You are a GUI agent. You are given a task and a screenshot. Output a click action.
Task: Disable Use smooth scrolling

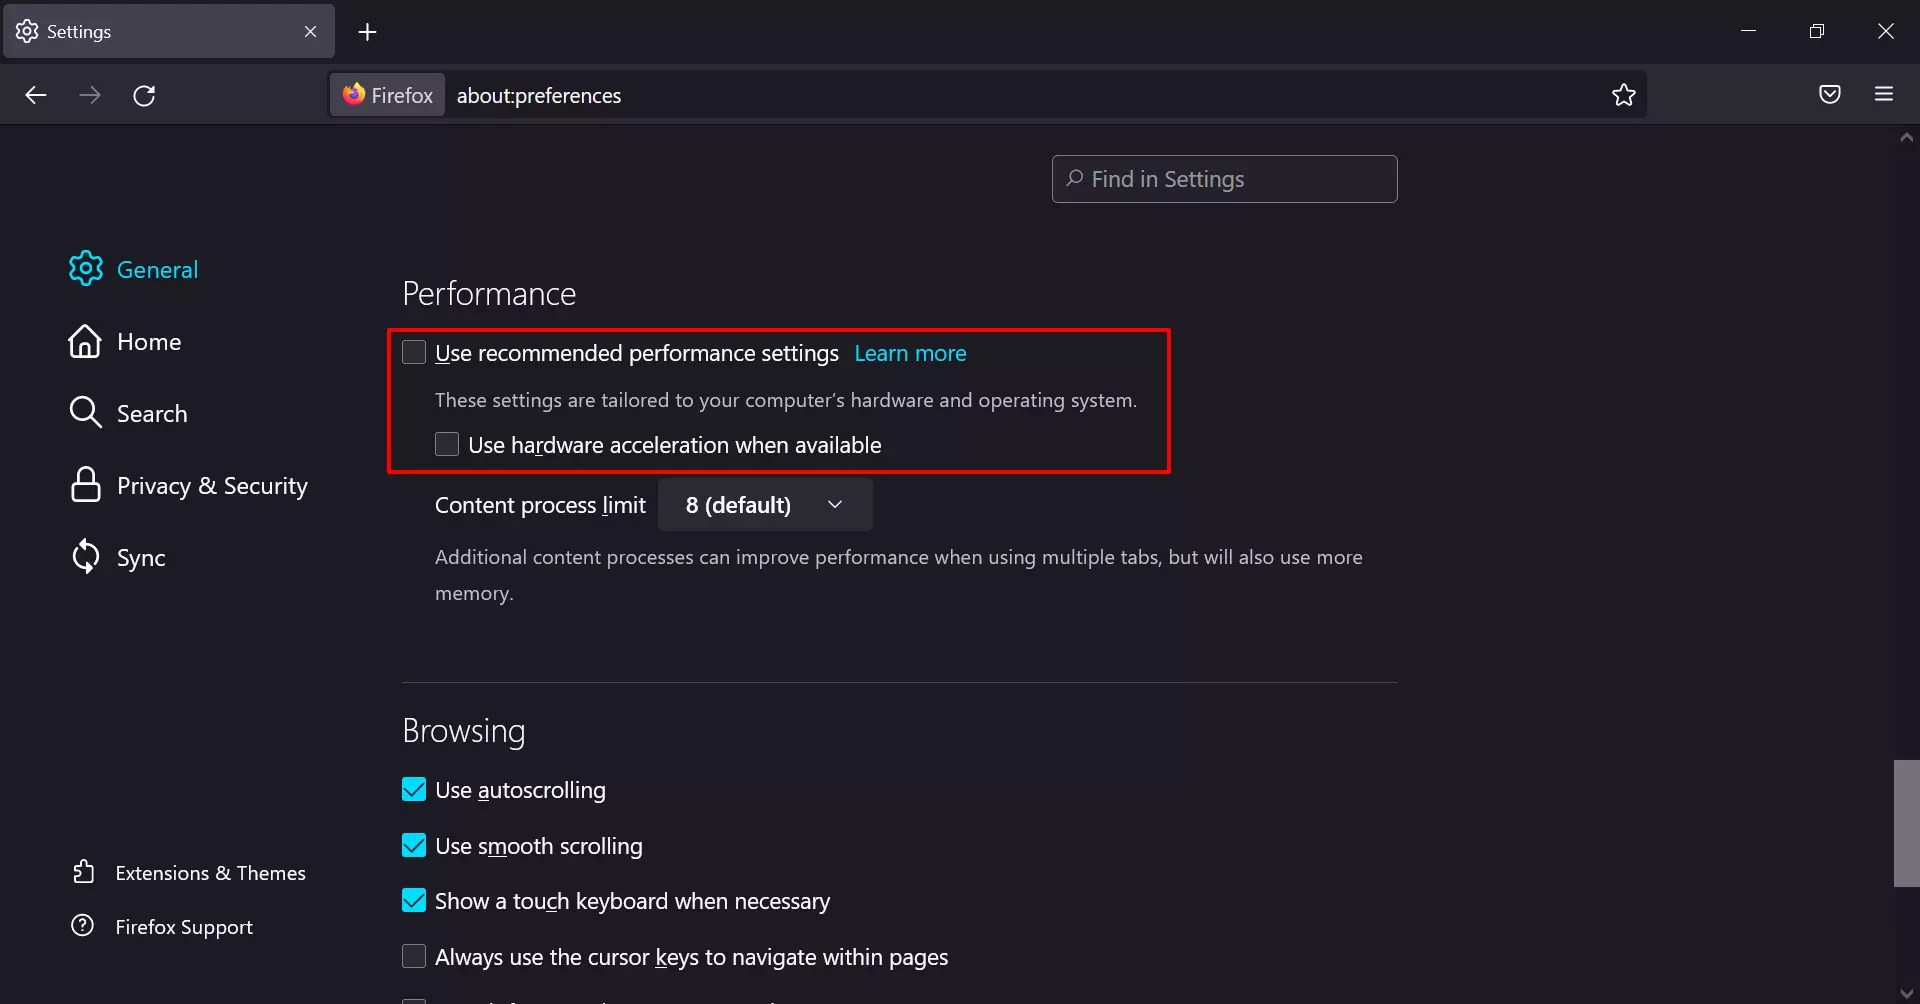(x=415, y=844)
